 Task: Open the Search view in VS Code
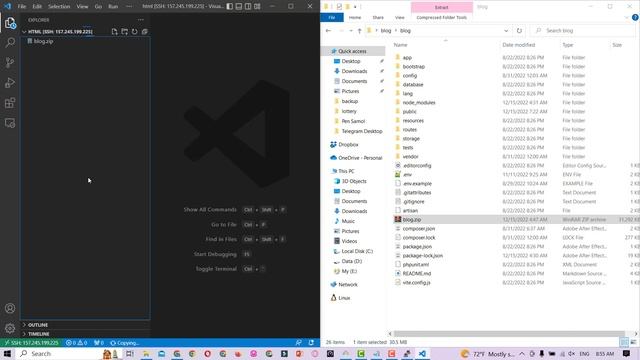point(10,42)
